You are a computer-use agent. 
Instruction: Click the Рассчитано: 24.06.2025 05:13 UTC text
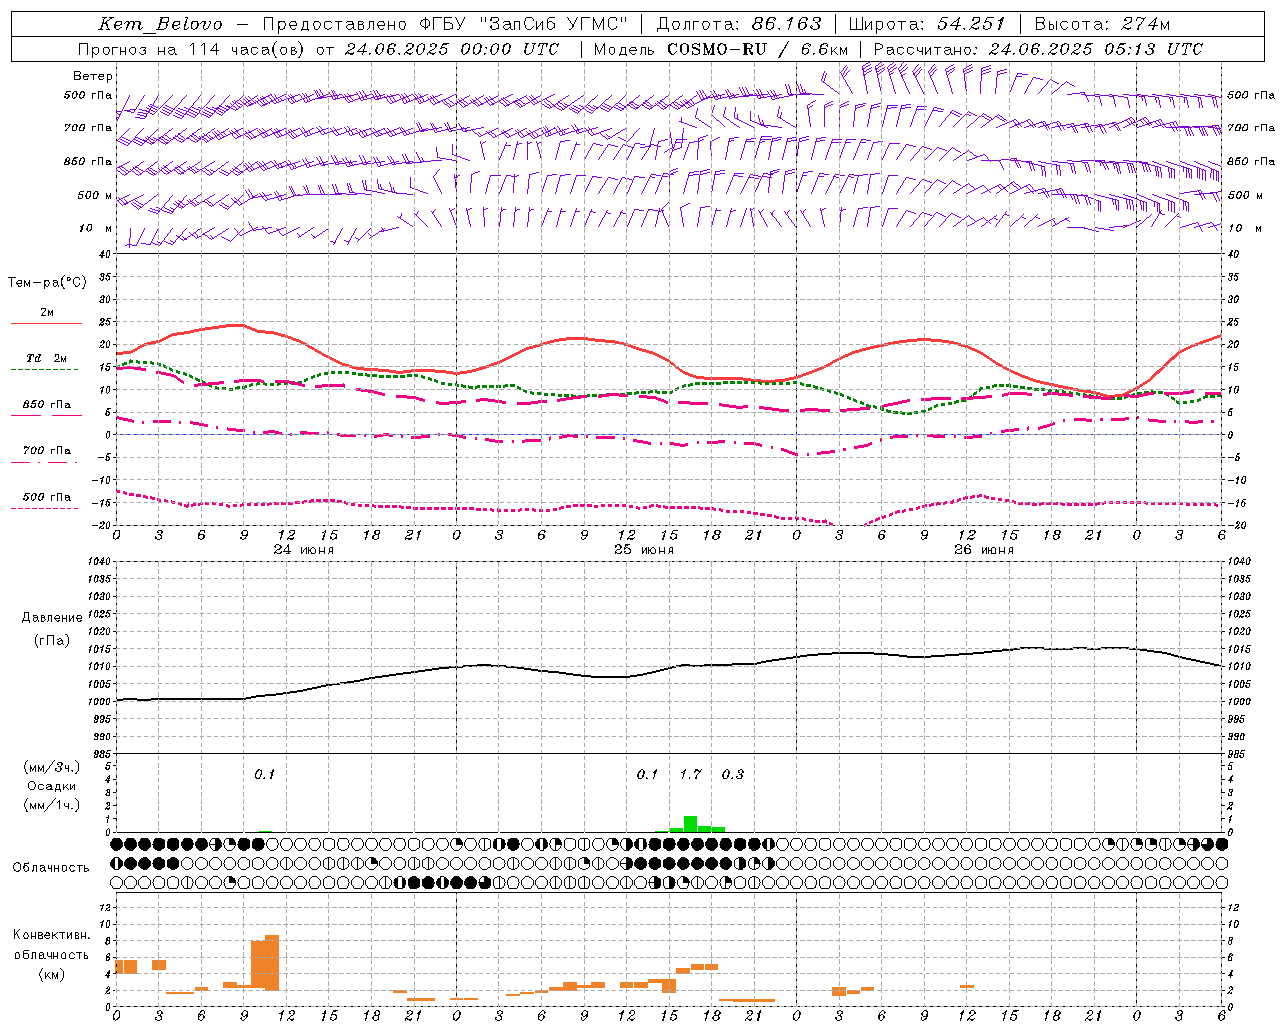tap(1038, 49)
